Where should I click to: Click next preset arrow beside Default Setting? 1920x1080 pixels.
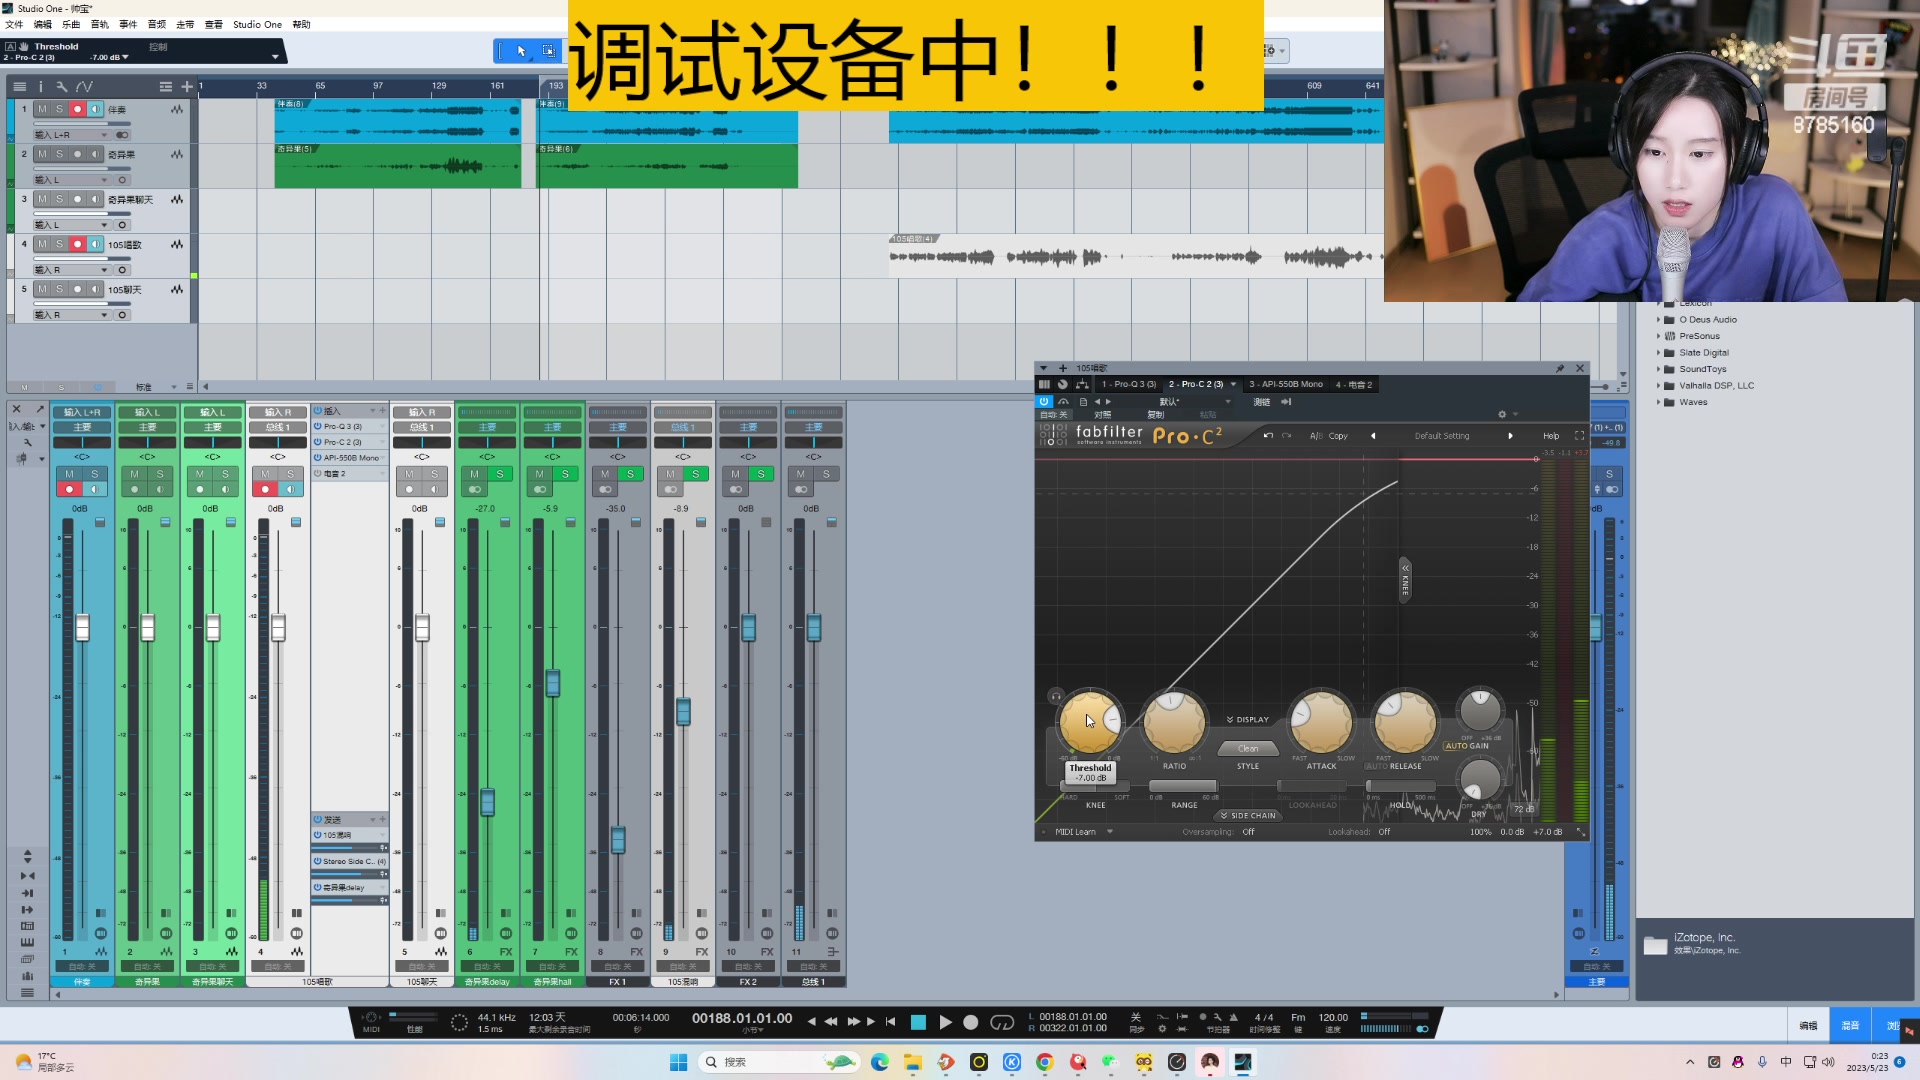coord(1510,436)
